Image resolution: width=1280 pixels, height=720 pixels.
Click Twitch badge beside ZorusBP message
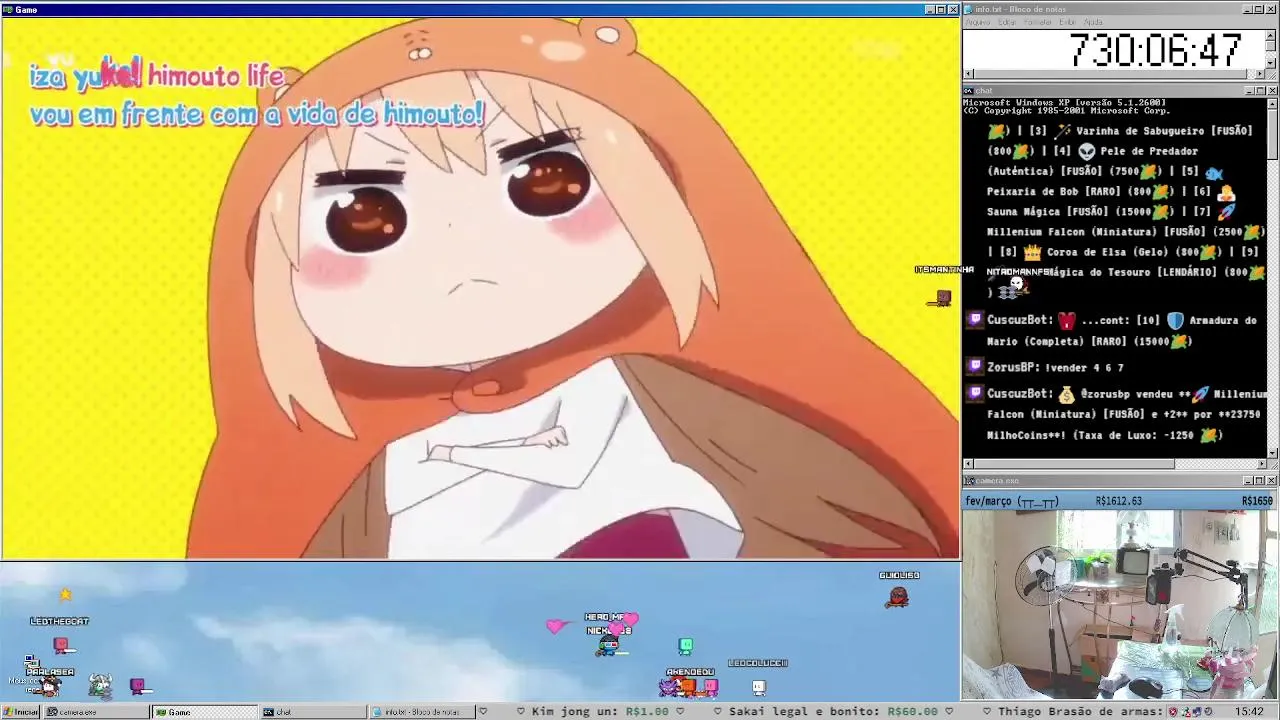(975, 368)
